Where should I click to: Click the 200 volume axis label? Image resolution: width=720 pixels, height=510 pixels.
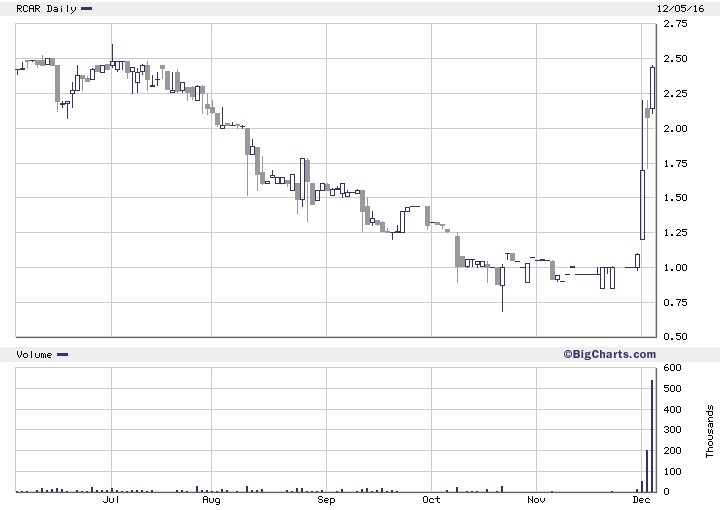(x=673, y=450)
